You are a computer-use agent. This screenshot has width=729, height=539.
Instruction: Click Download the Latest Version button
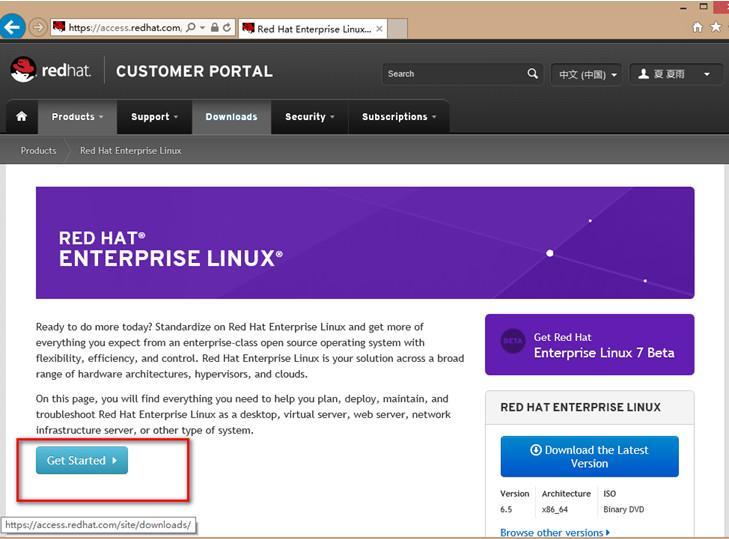(589, 456)
